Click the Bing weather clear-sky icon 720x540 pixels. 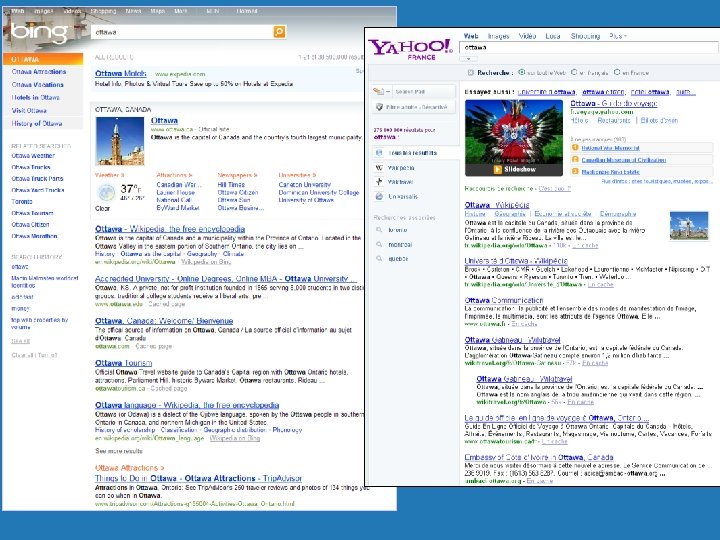(x=107, y=193)
